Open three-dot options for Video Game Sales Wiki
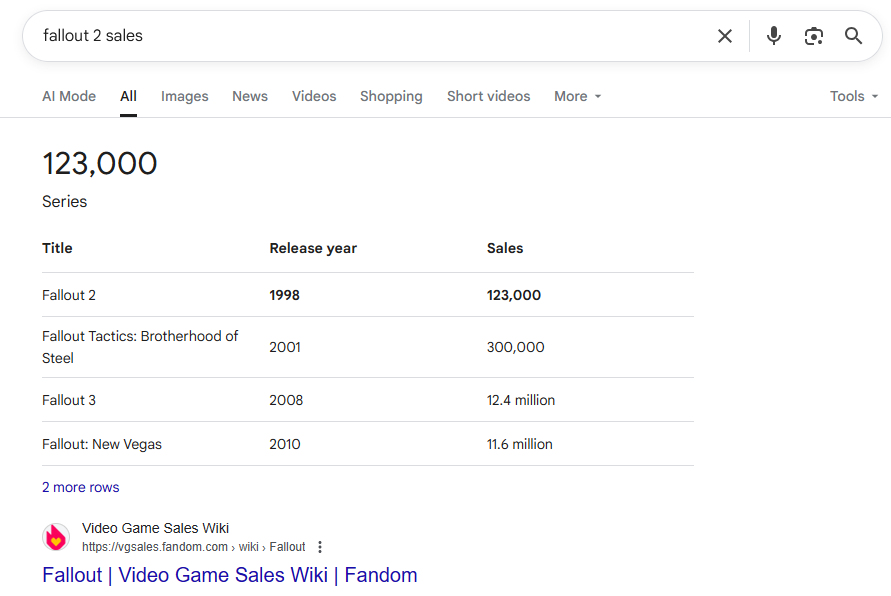This screenshot has width=891, height=596. [x=320, y=547]
